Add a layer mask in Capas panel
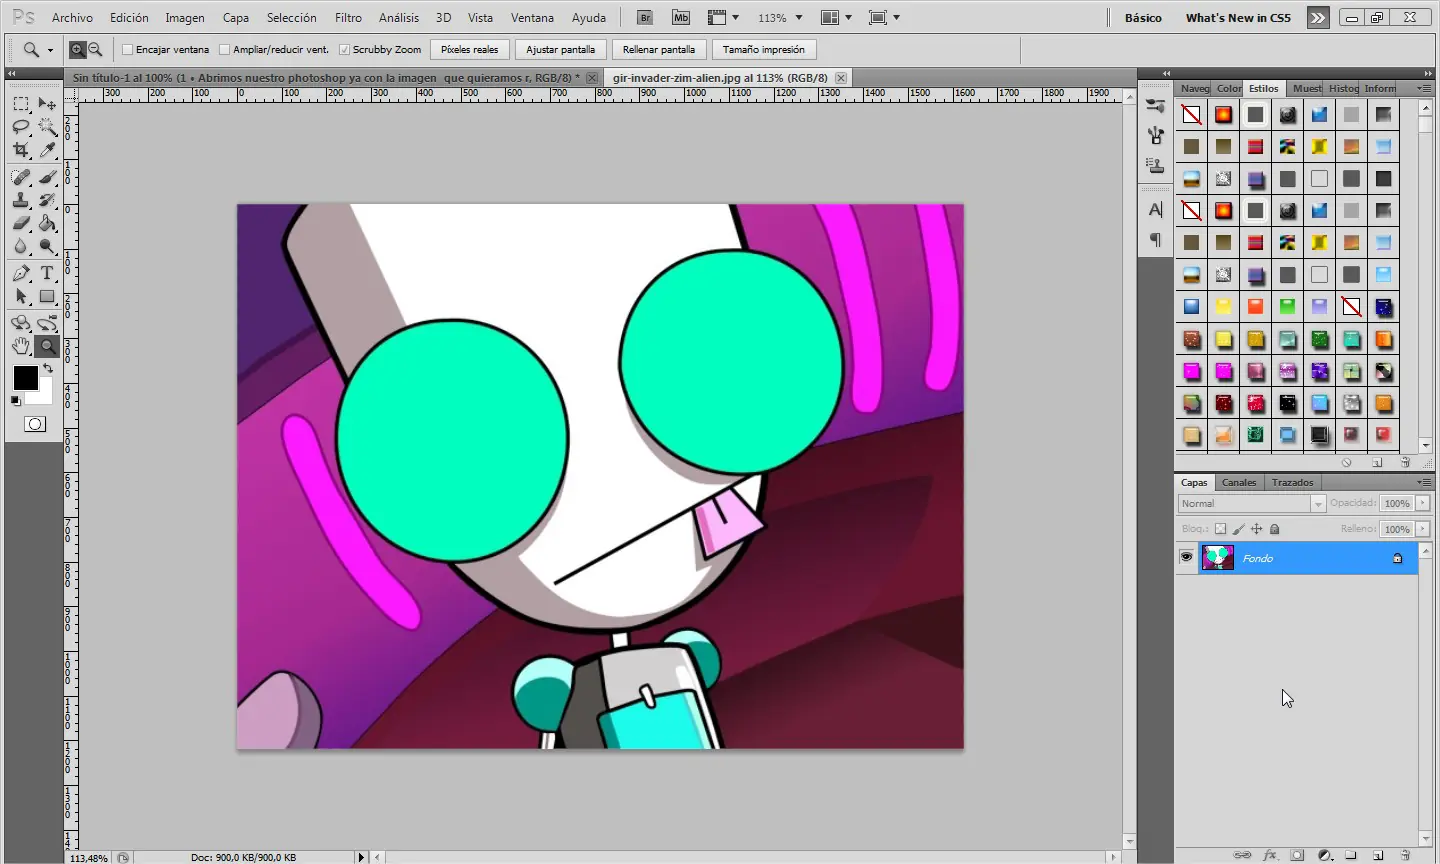 coord(1297,855)
